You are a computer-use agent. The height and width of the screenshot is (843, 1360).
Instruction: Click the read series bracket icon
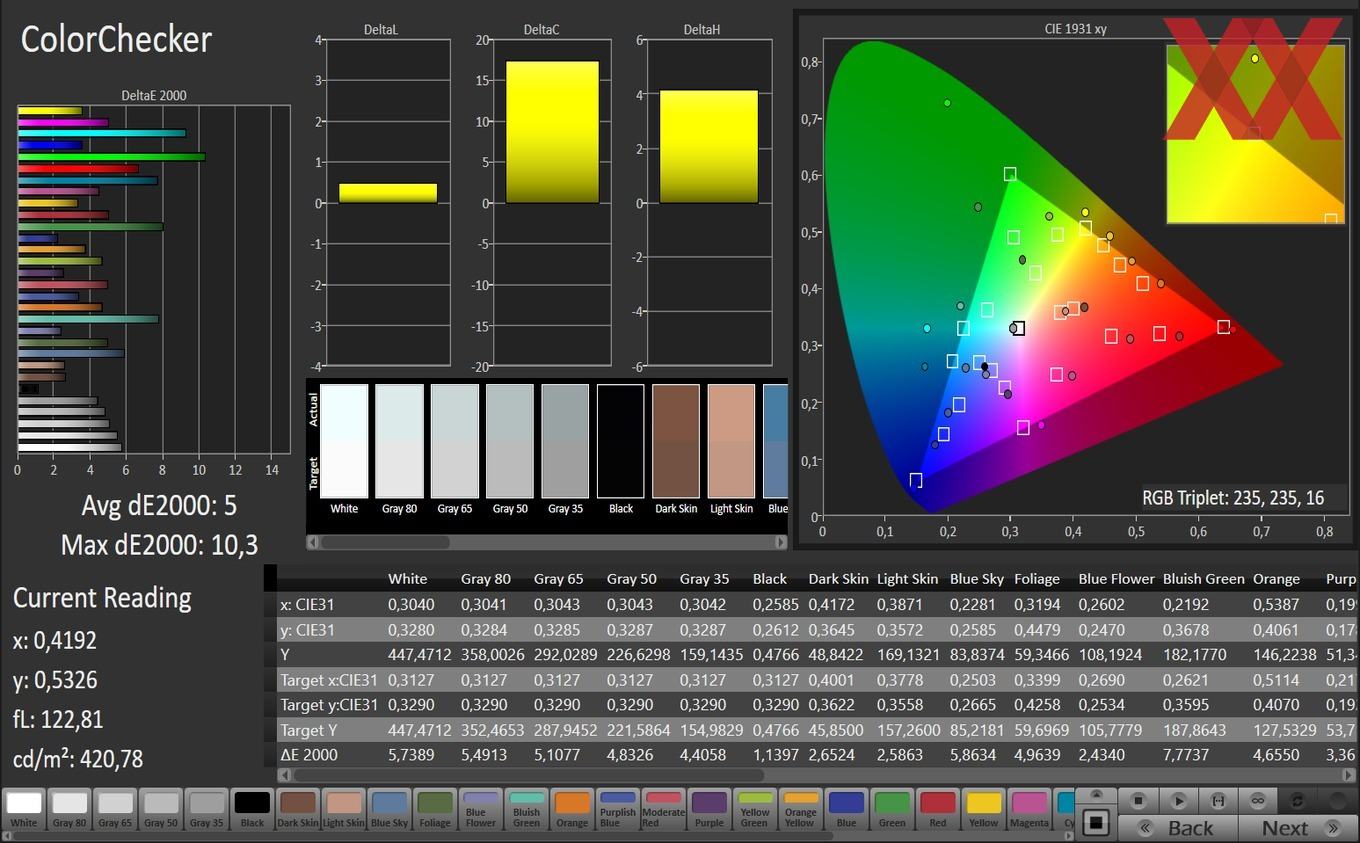click(x=1218, y=801)
